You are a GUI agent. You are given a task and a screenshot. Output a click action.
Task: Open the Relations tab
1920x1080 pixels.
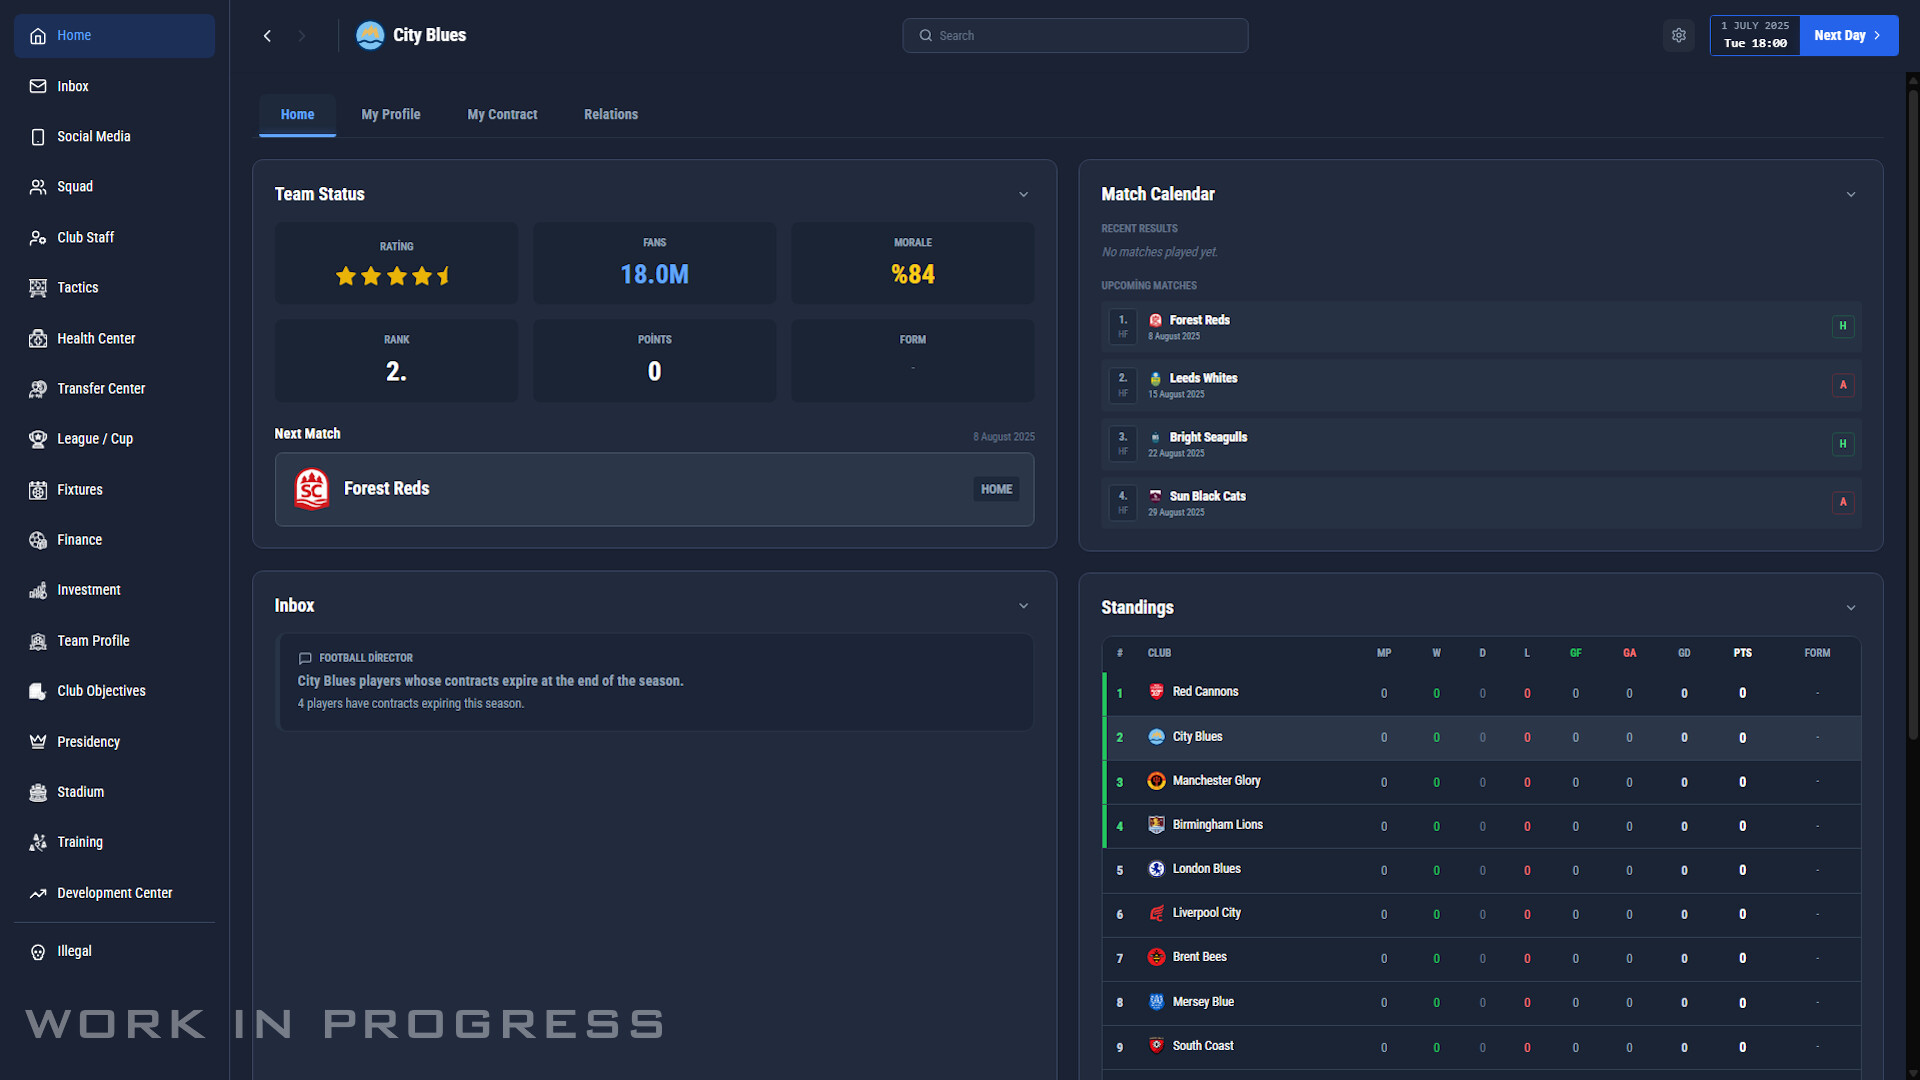(611, 114)
